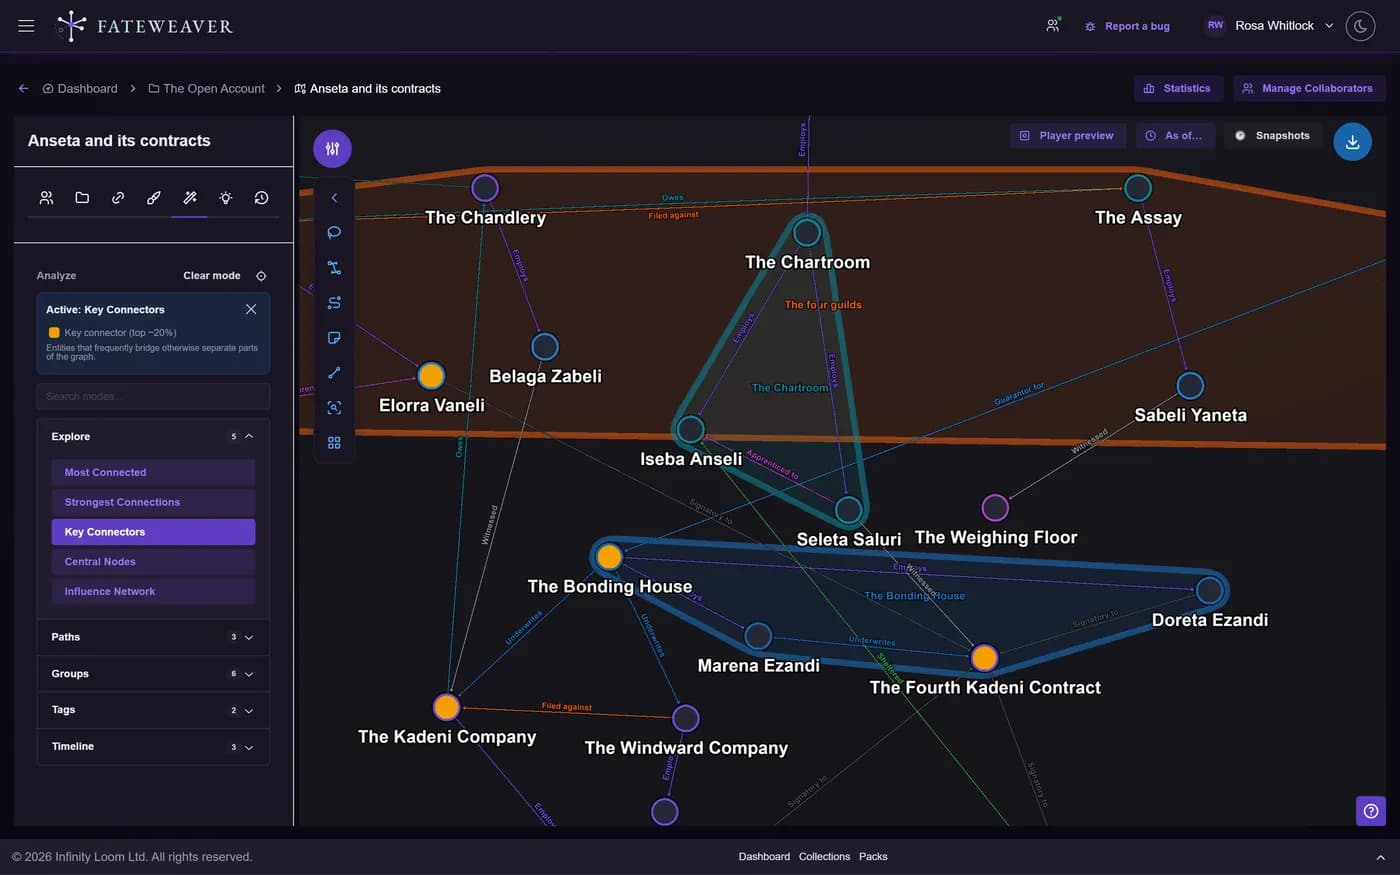Open Player preview
The image size is (1400, 875).
point(1067,136)
